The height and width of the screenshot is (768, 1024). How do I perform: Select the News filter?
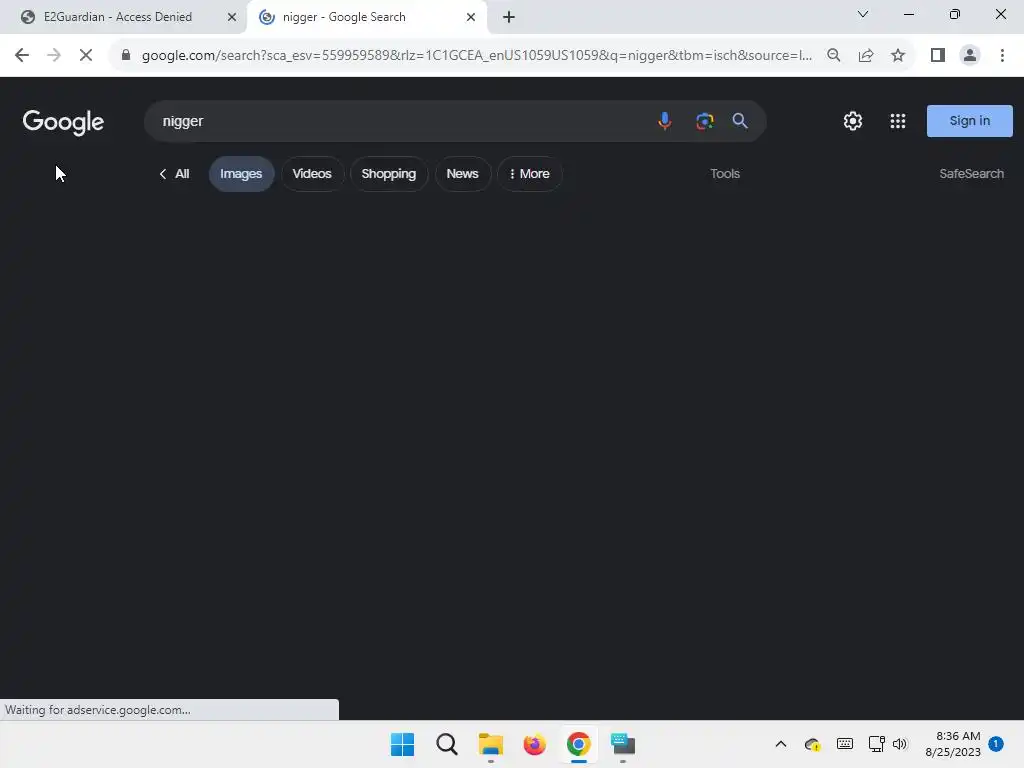462,174
